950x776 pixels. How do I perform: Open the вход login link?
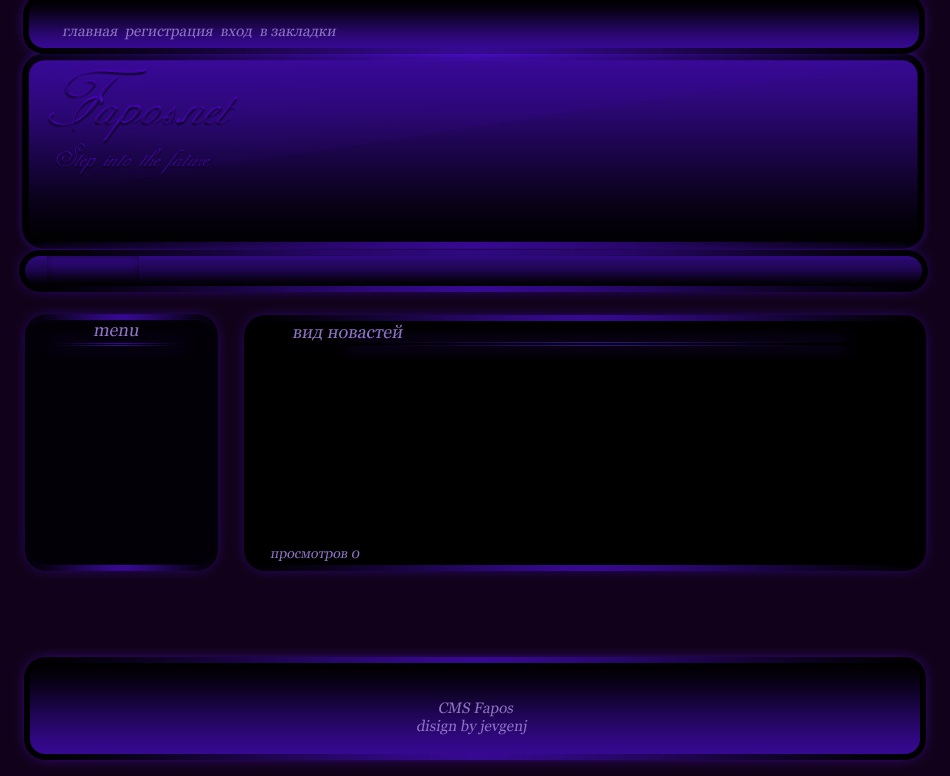coord(236,32)
